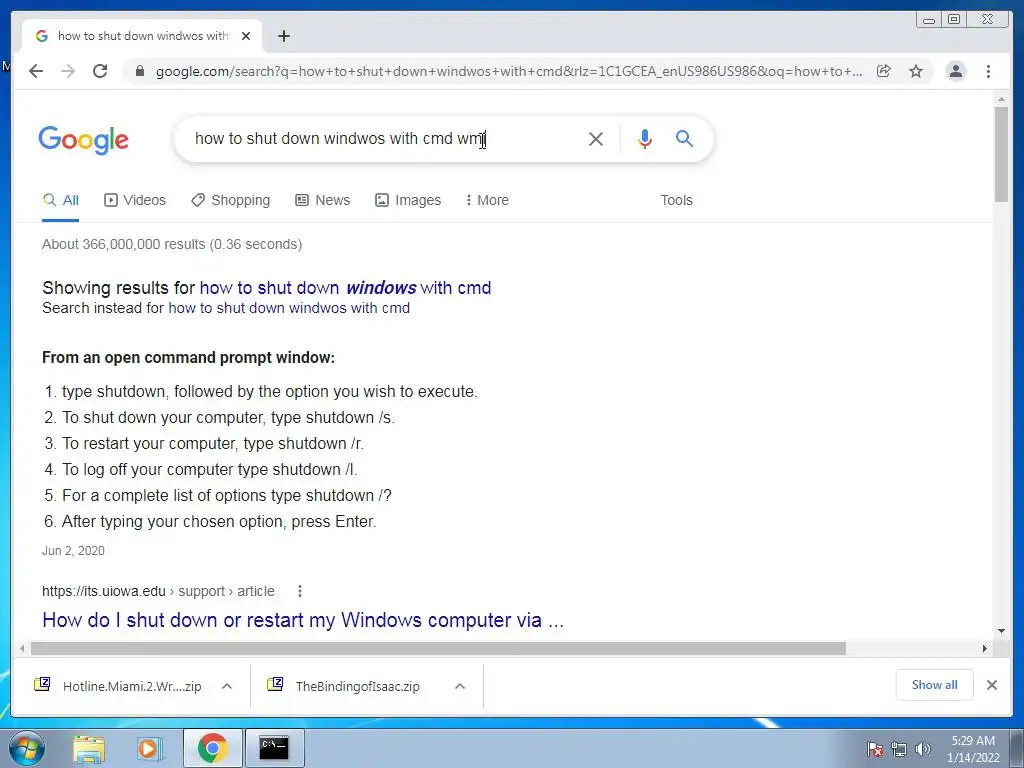Open Windows Explorer from taskbar
This screenshot has height=768, width=1024.
(89, 748)
